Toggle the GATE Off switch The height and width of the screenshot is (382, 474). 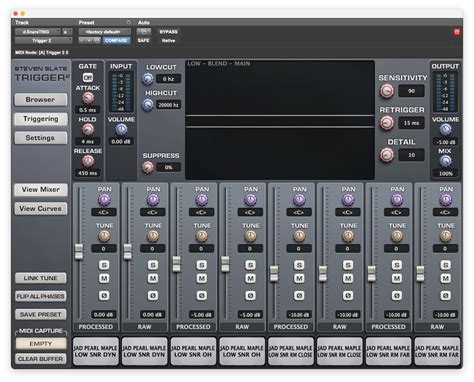(88, 77)
